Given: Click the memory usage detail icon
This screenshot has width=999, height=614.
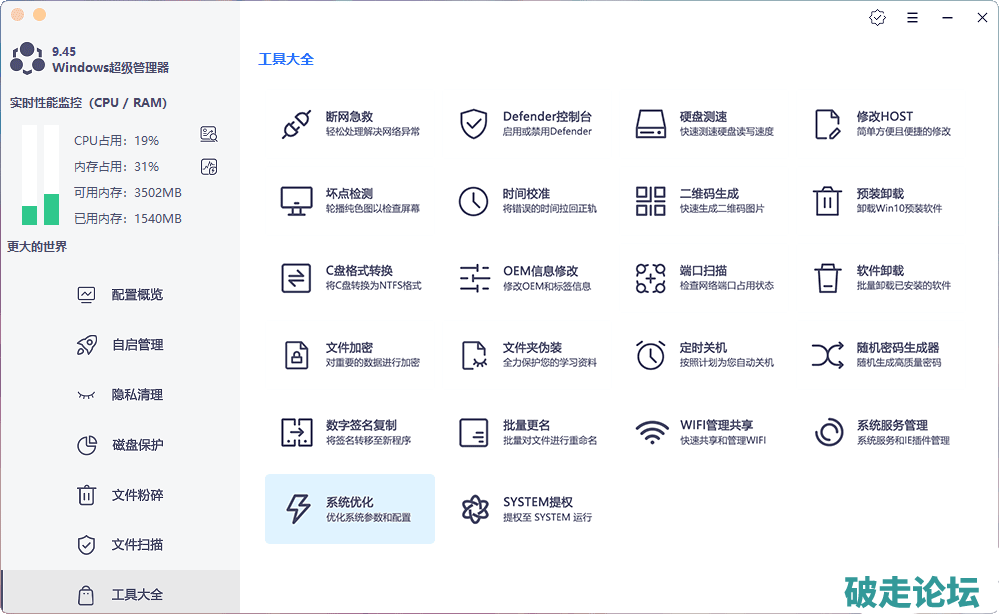Looking at the screenshot, I should tap(208, 167).
